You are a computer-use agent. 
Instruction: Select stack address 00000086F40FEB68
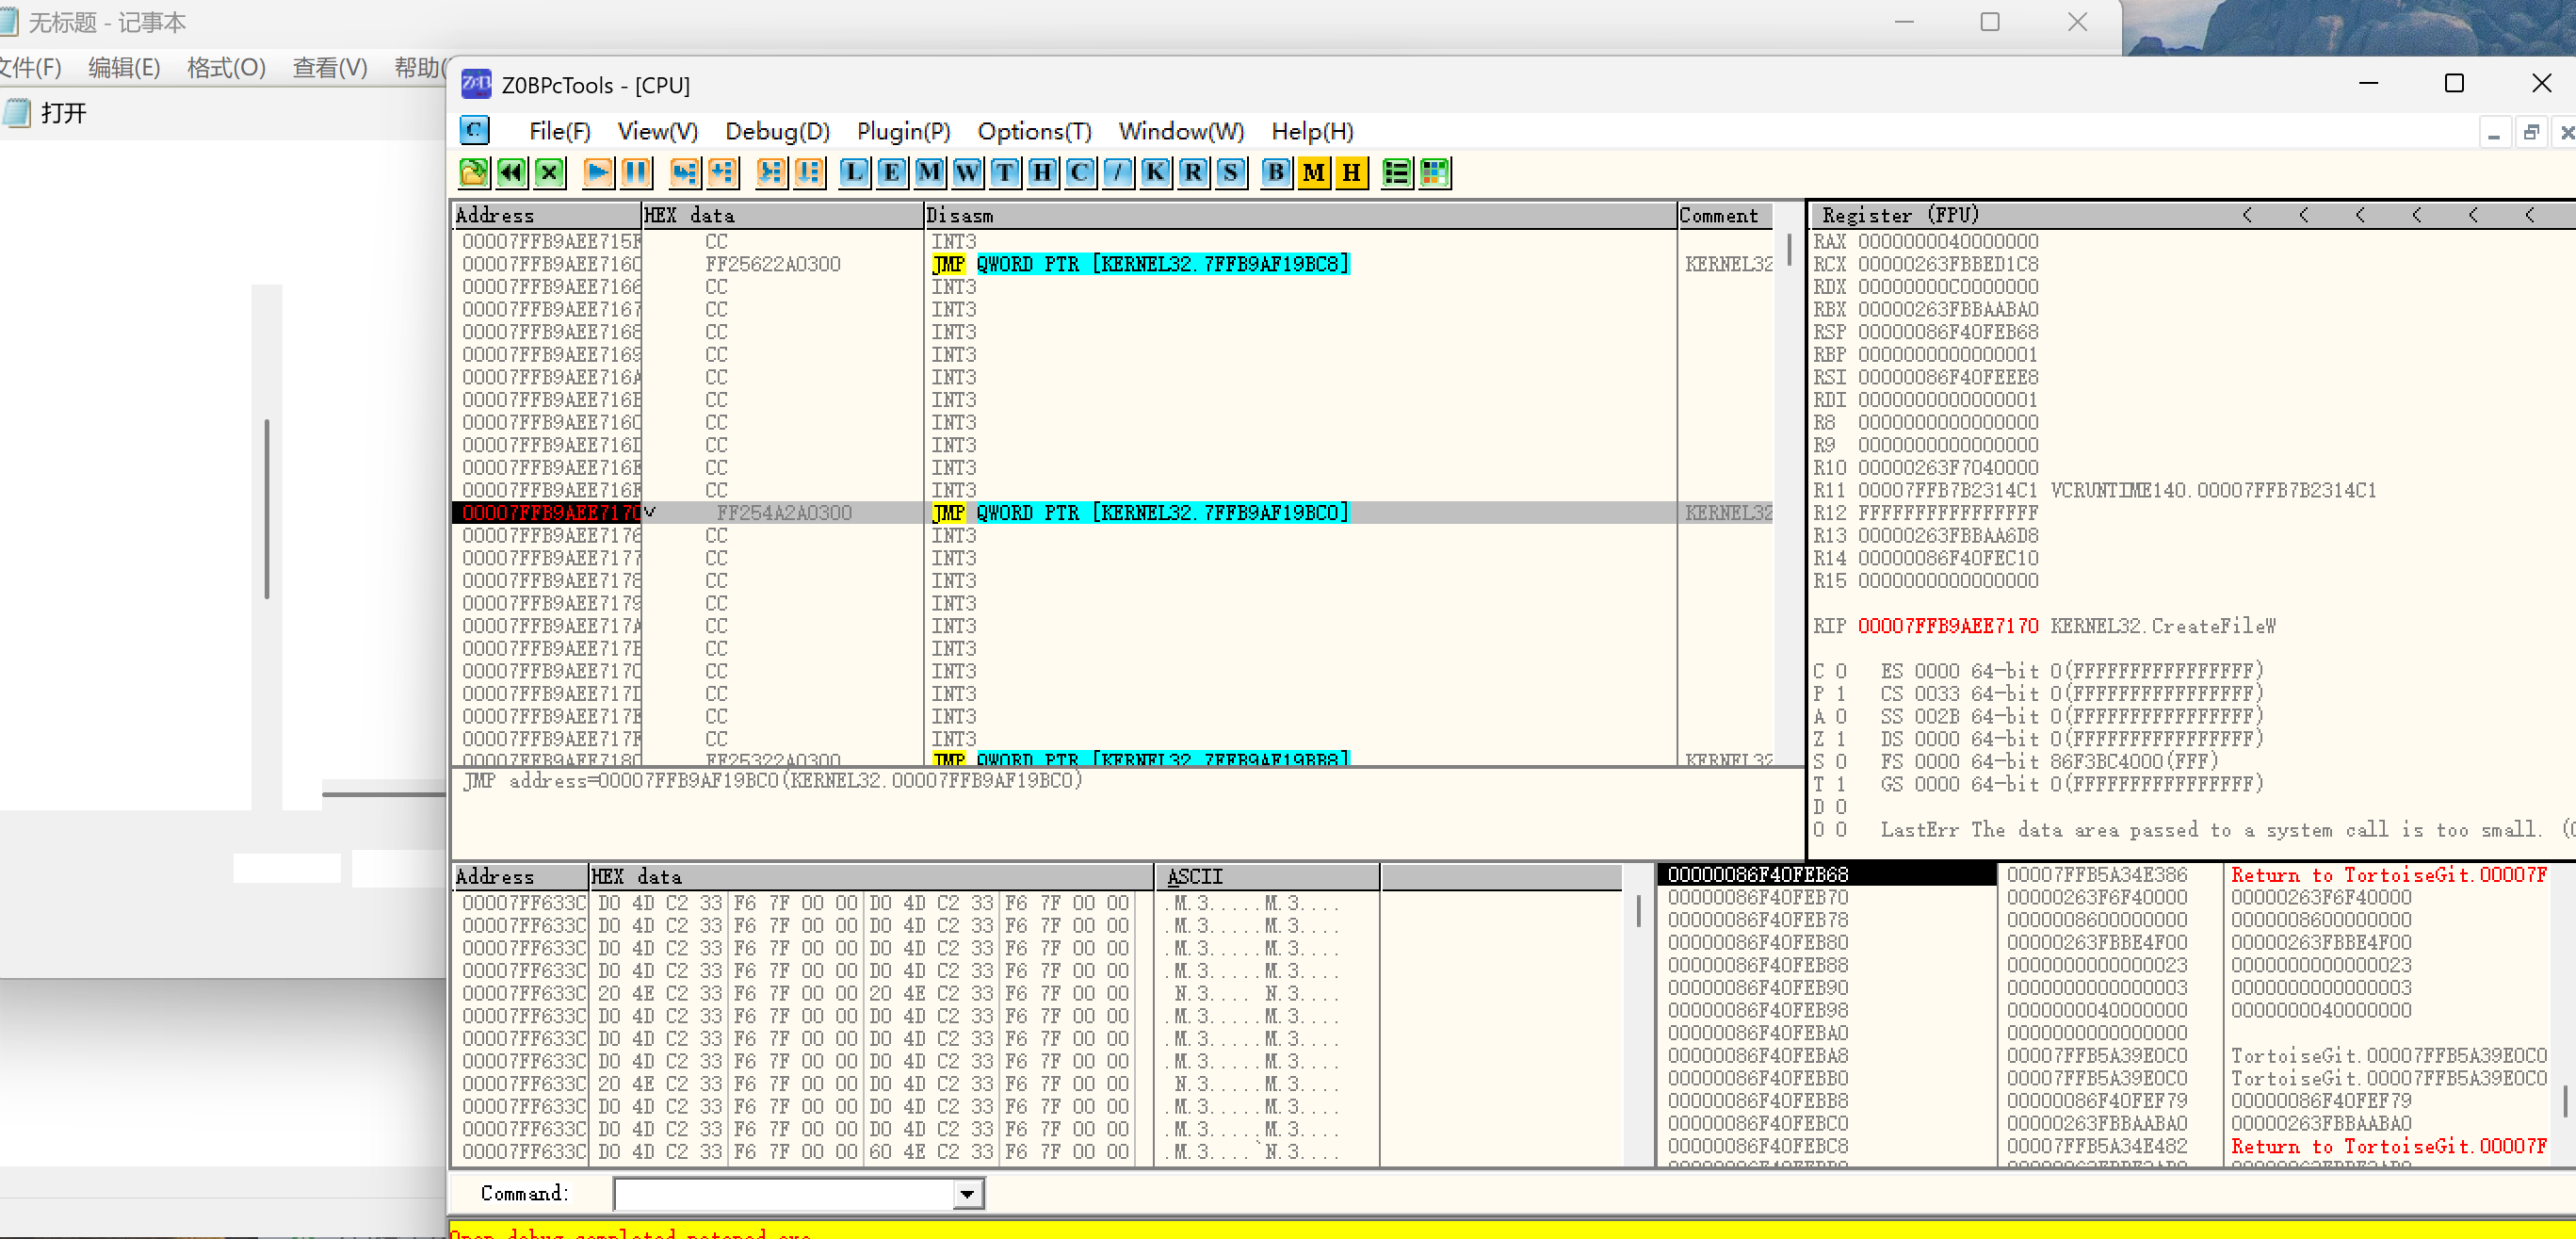(x=1757, y=874)
